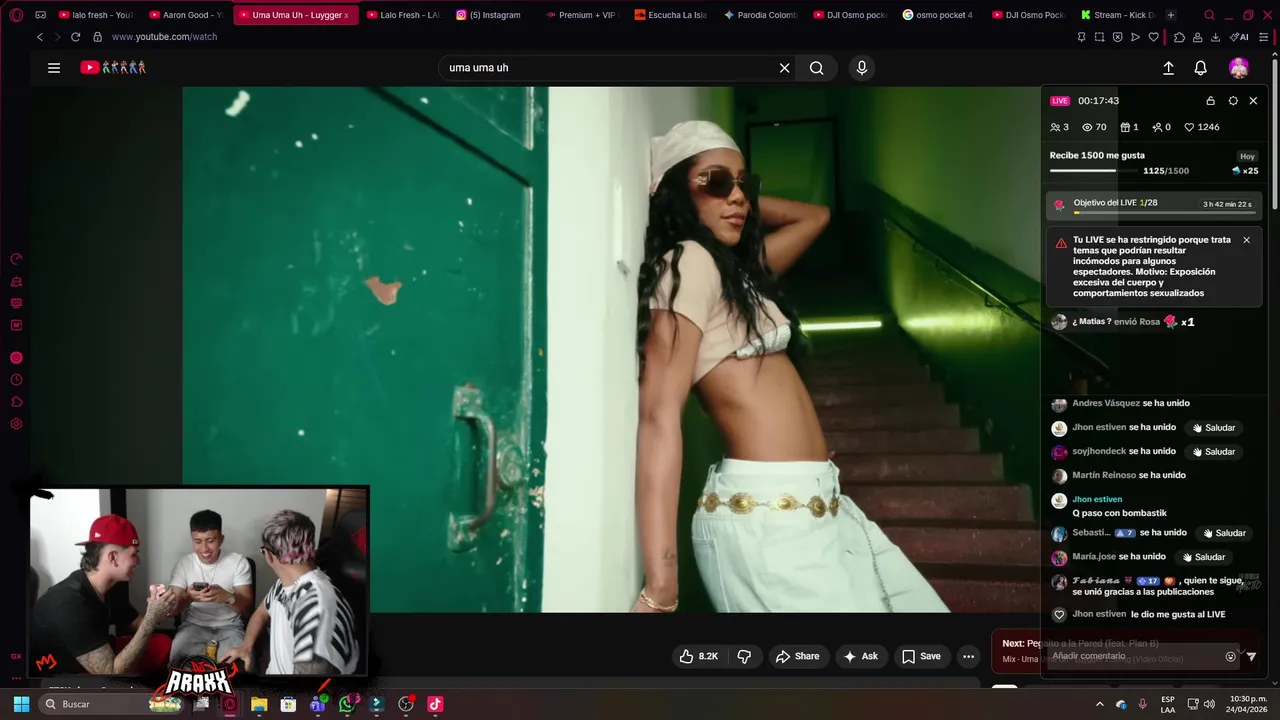The image size is (1280, 720).
Task: Open LIVE panel settings gear
Action: tap(1233, 101)
